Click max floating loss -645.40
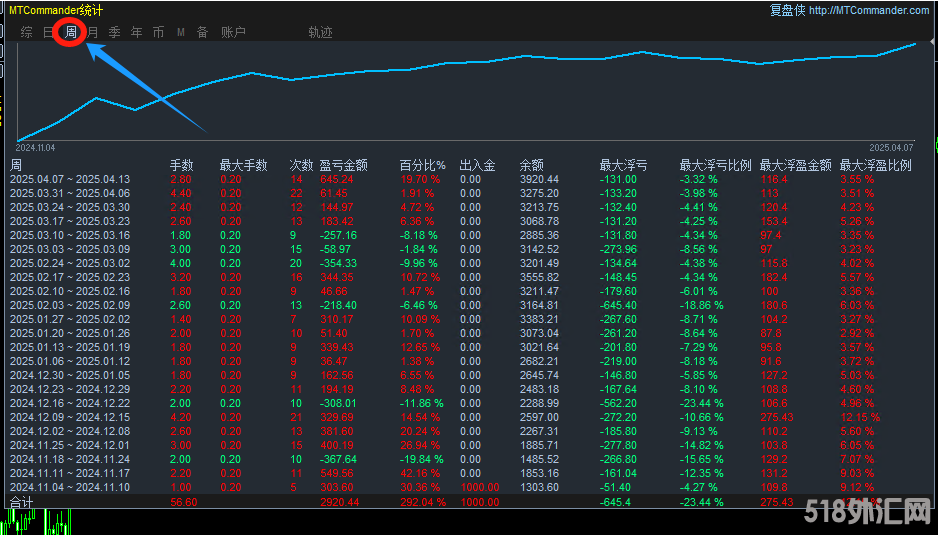This screenshot has height=535, width=938. pyautogui.click(x=619, y=305)
